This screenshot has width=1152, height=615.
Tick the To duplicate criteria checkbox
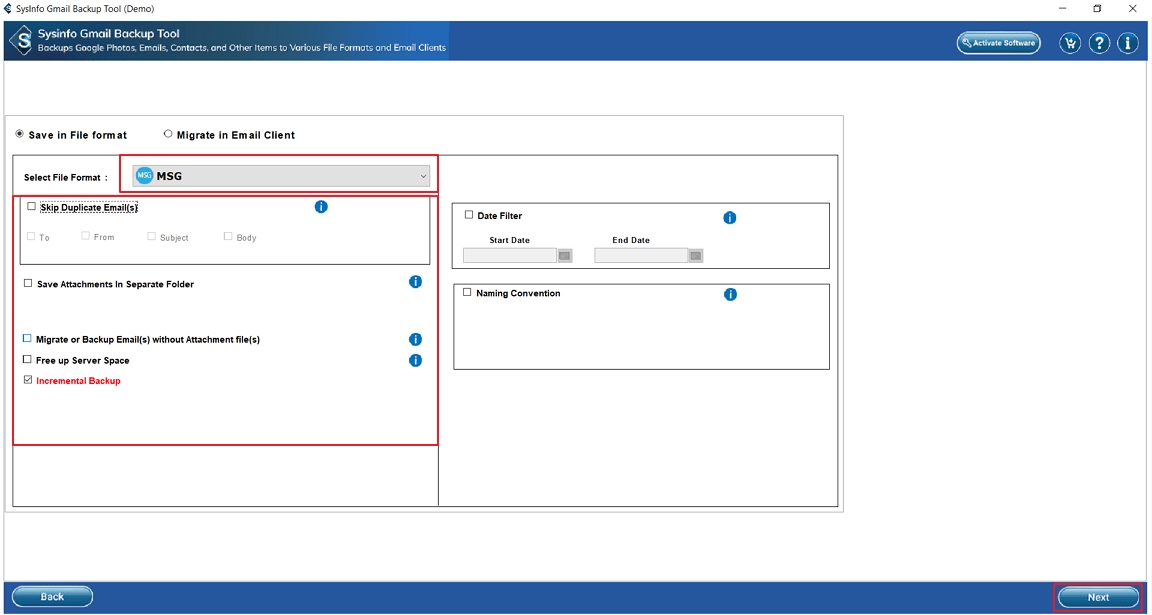tap(32, 237)
